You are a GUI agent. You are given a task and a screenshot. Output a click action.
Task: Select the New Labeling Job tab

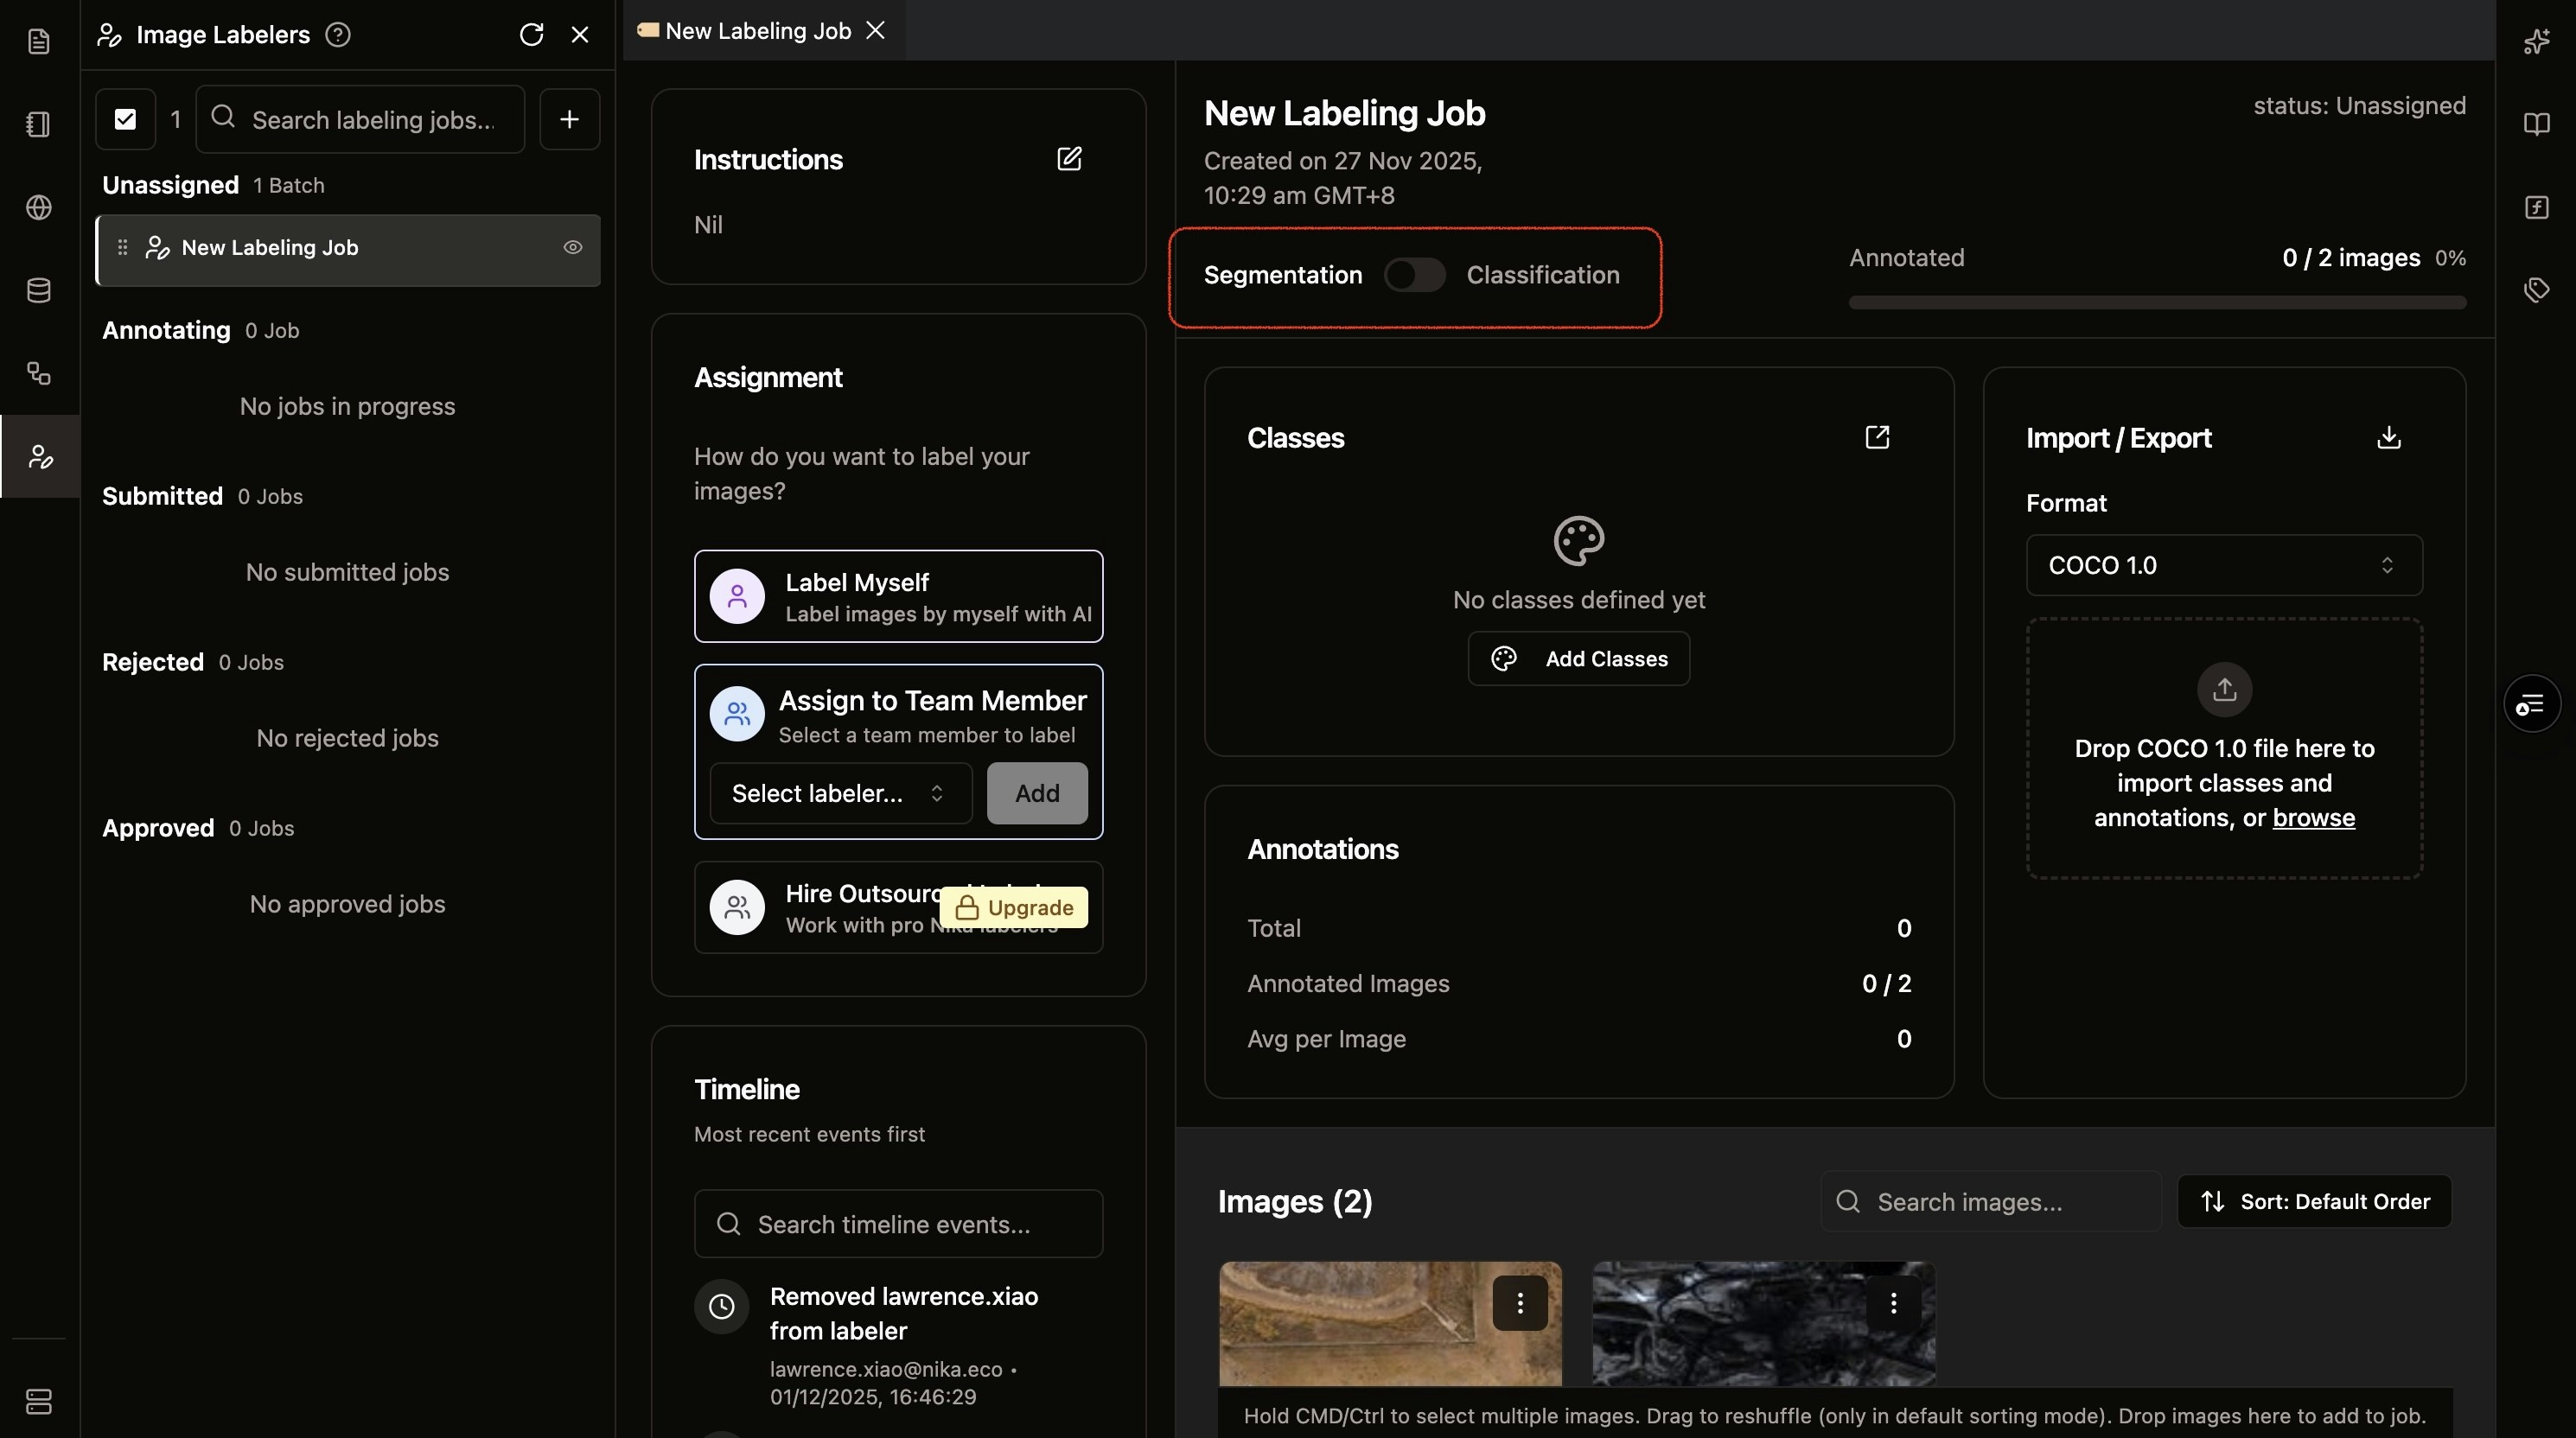click(758, 31)
